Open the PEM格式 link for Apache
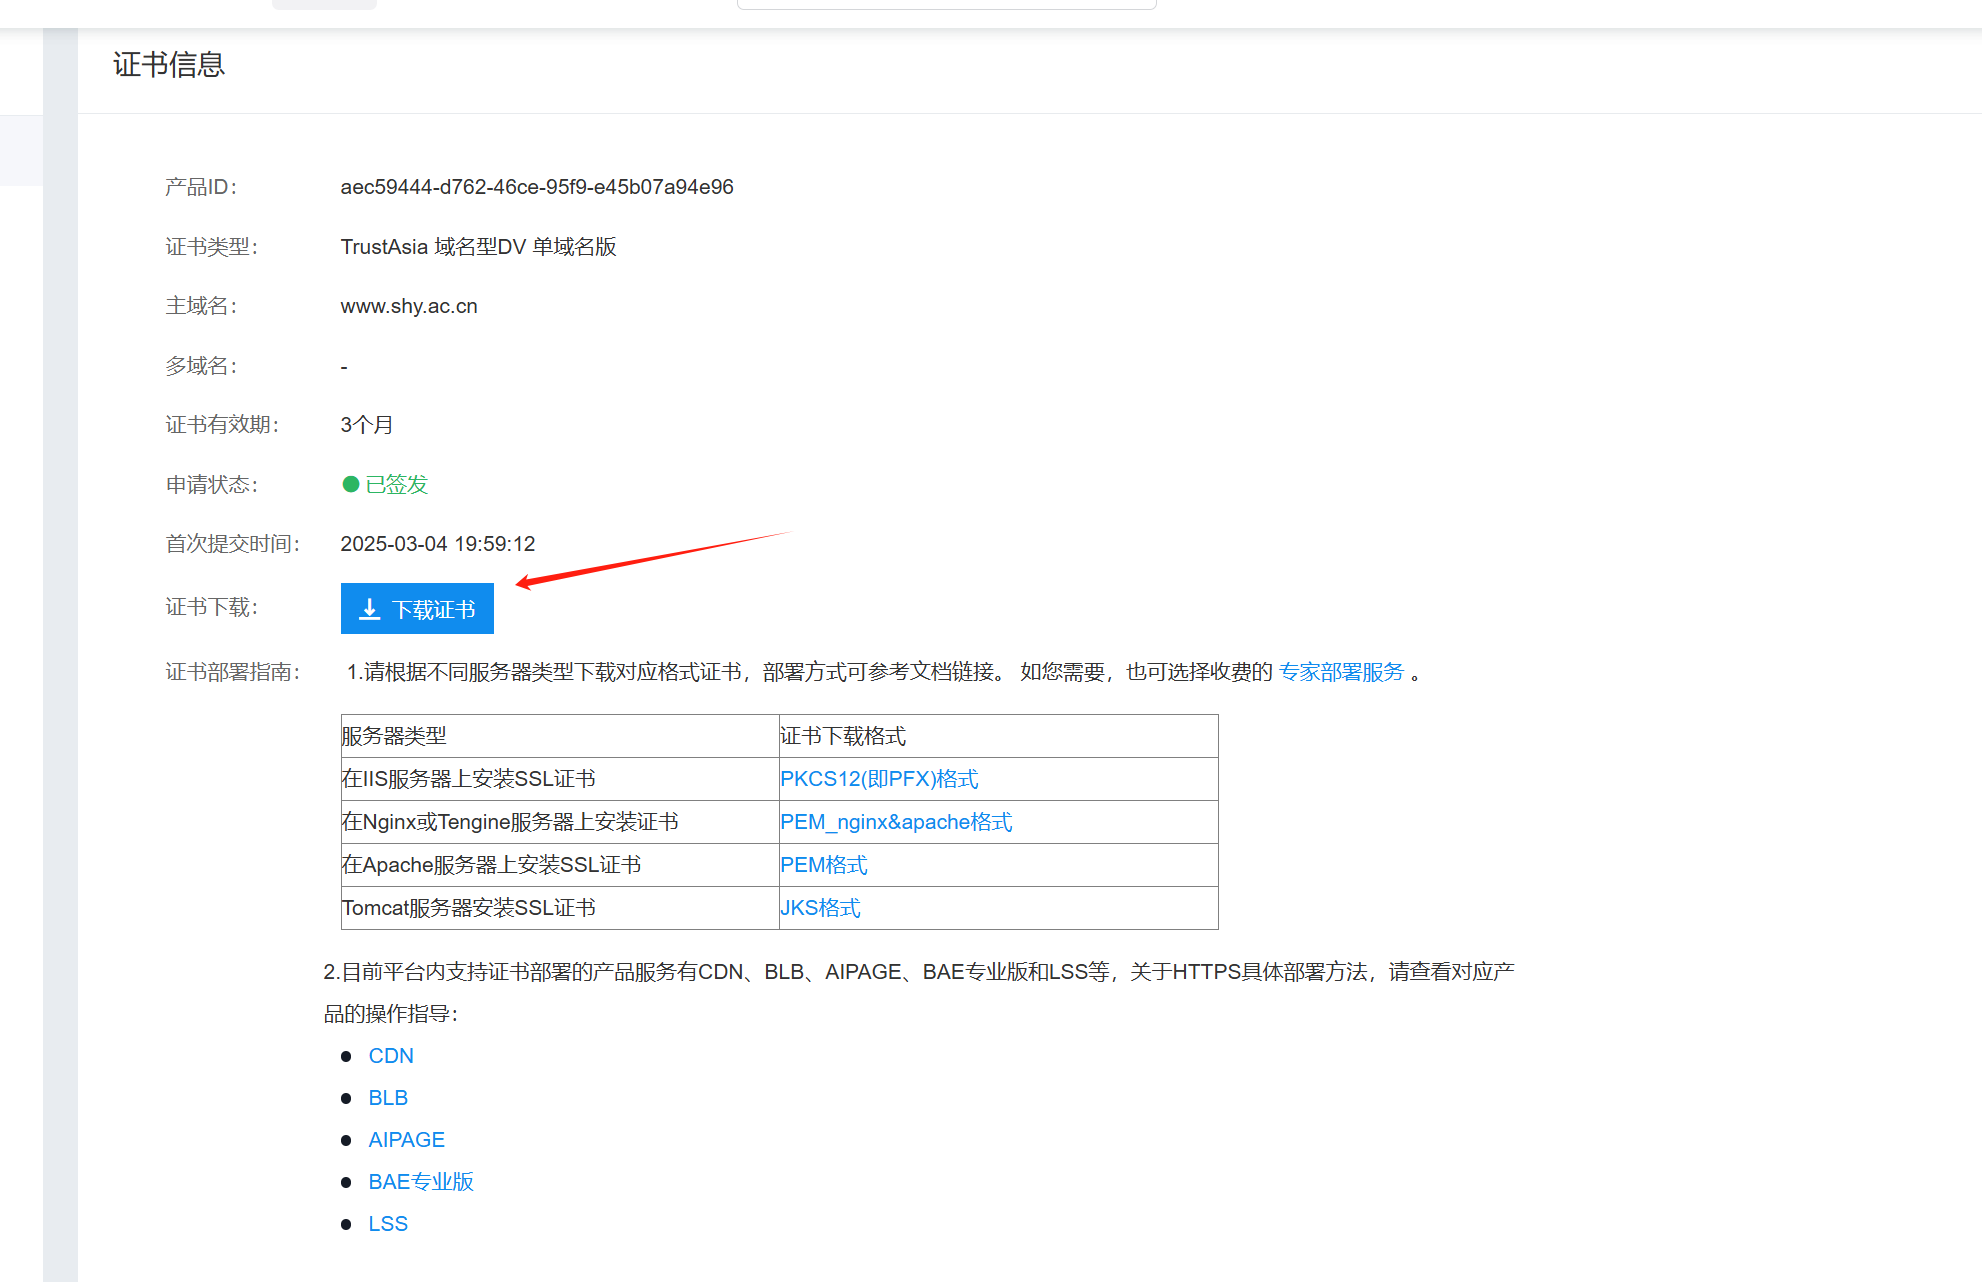The height and width of the screenshot is (1282, 1982). click(x=823, y=865)
